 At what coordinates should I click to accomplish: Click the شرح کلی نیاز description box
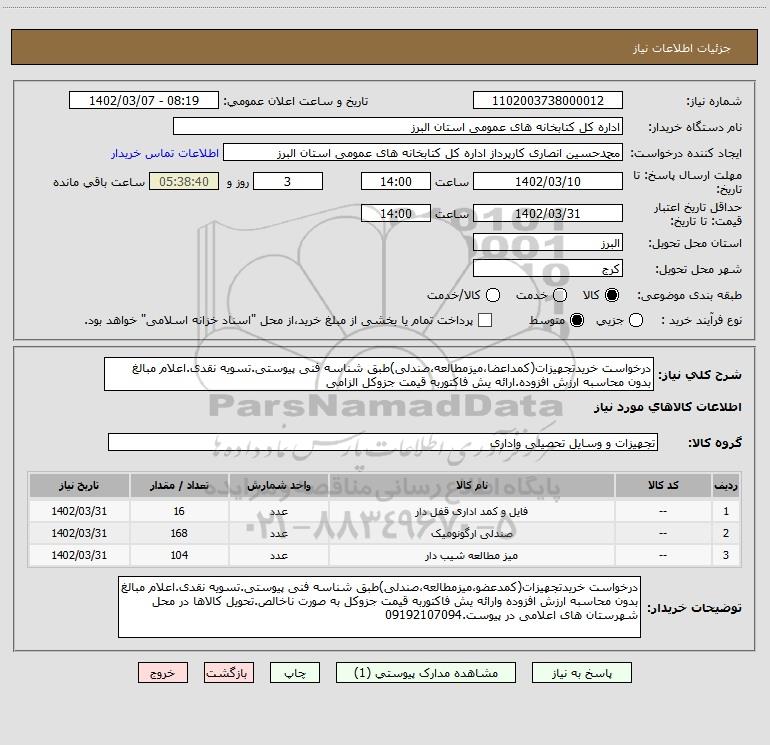click(379, 375)
